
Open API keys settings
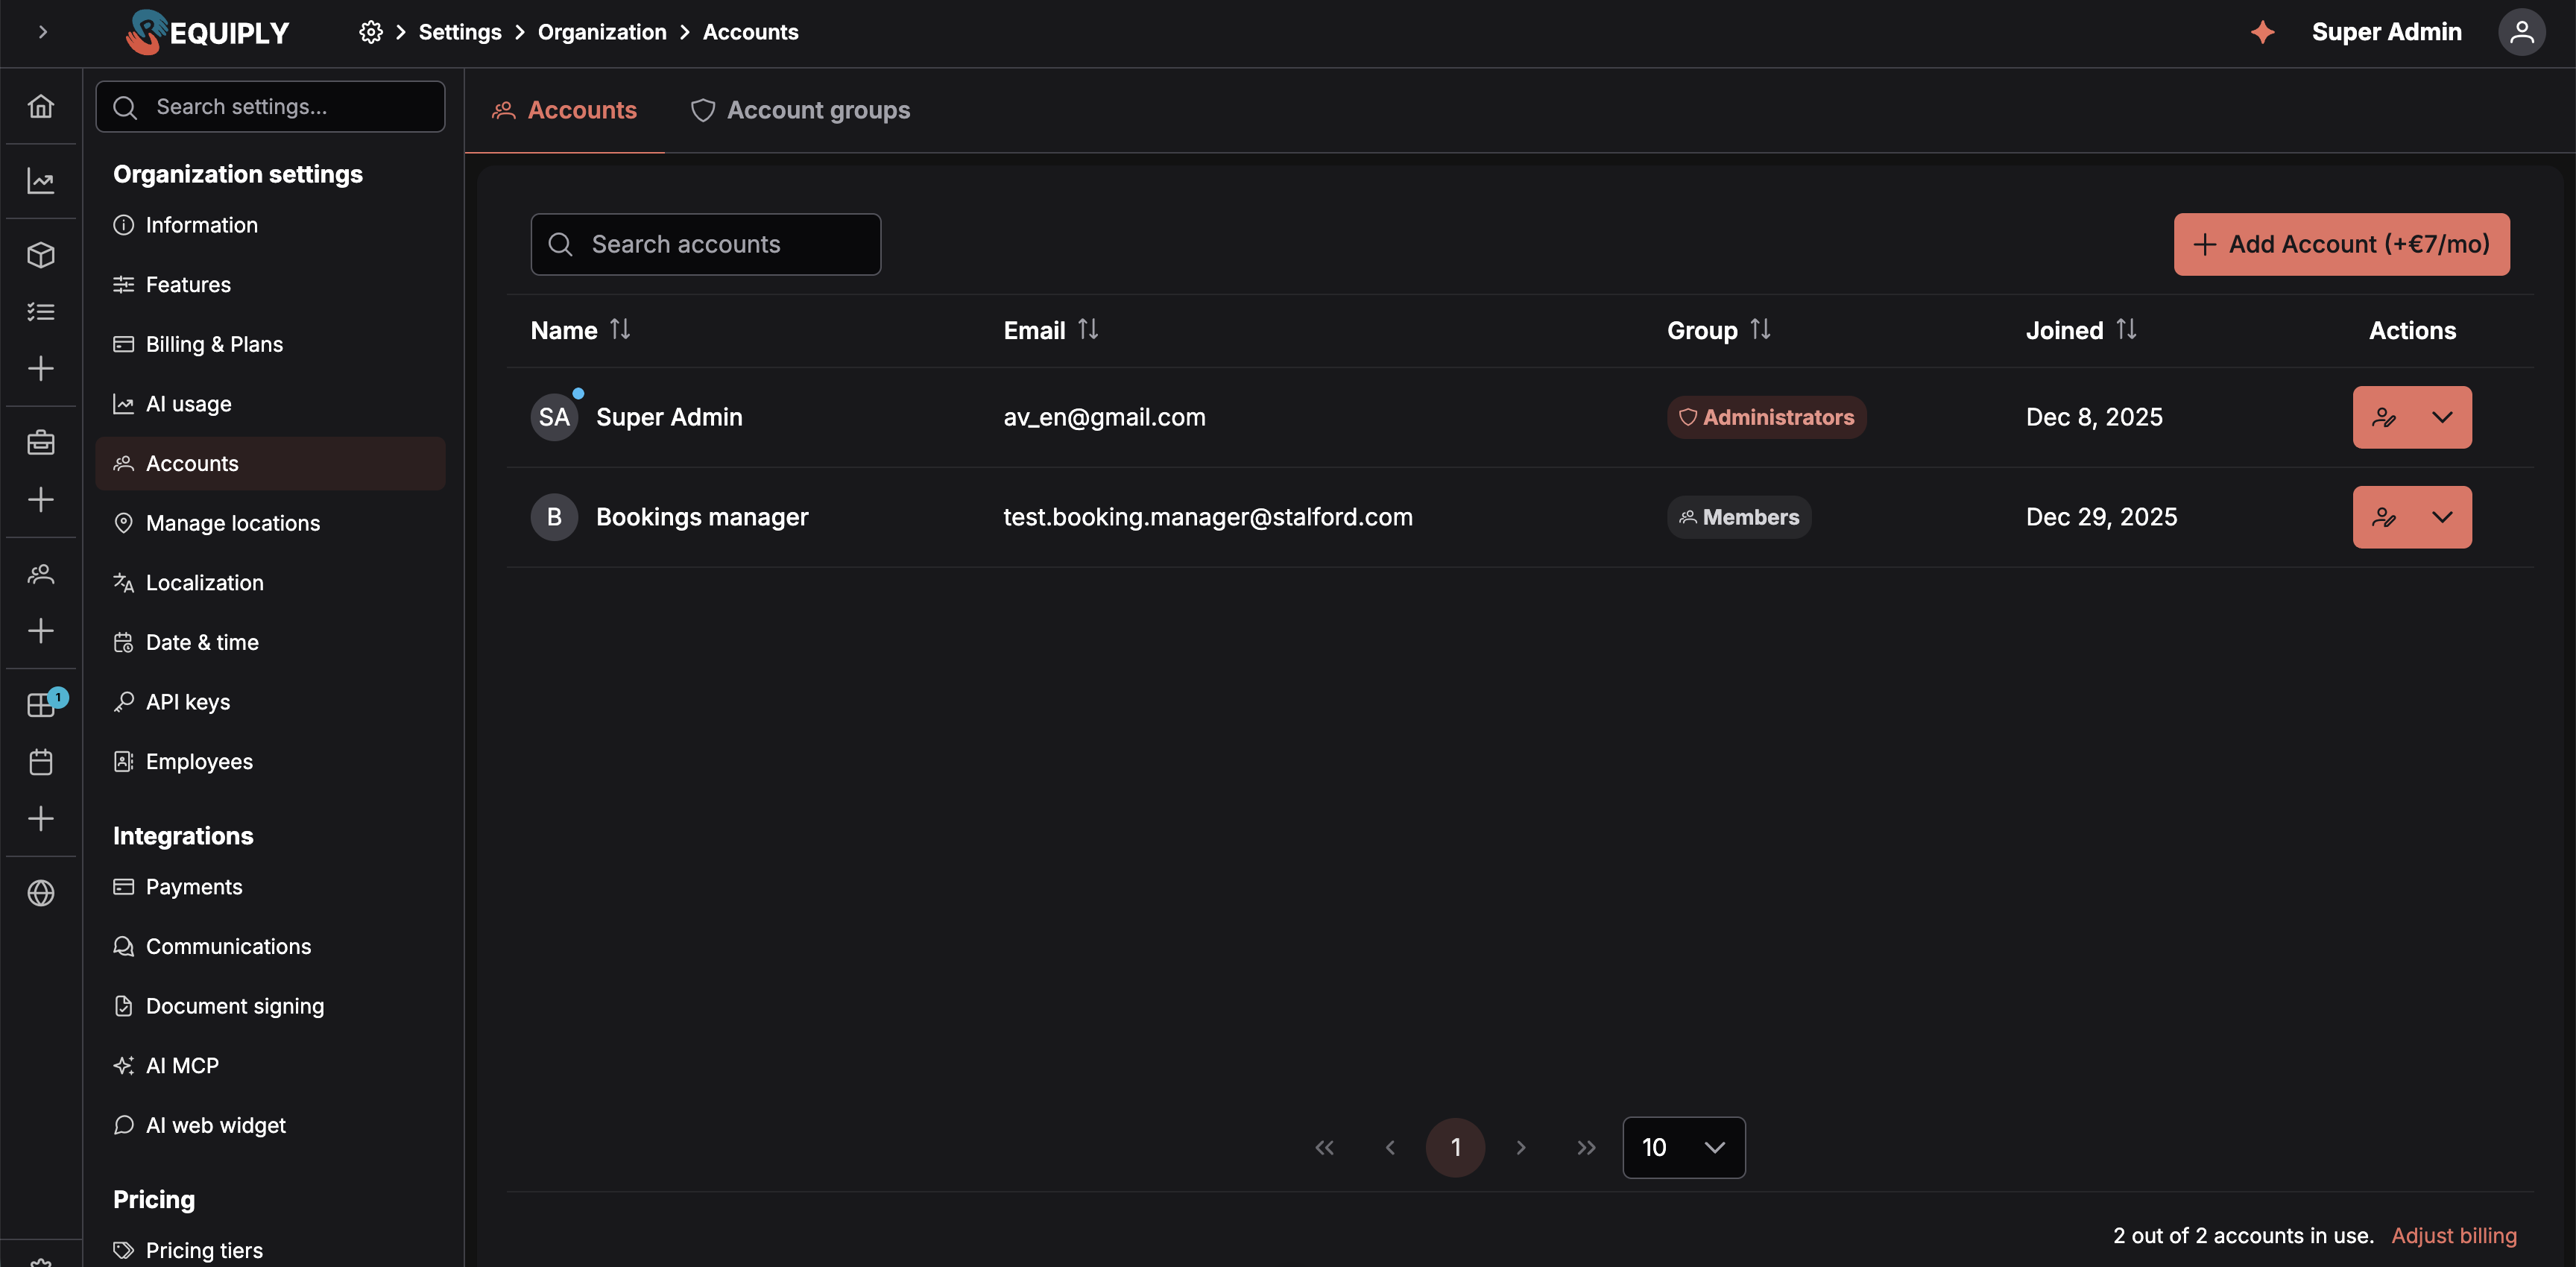(270, 702)
